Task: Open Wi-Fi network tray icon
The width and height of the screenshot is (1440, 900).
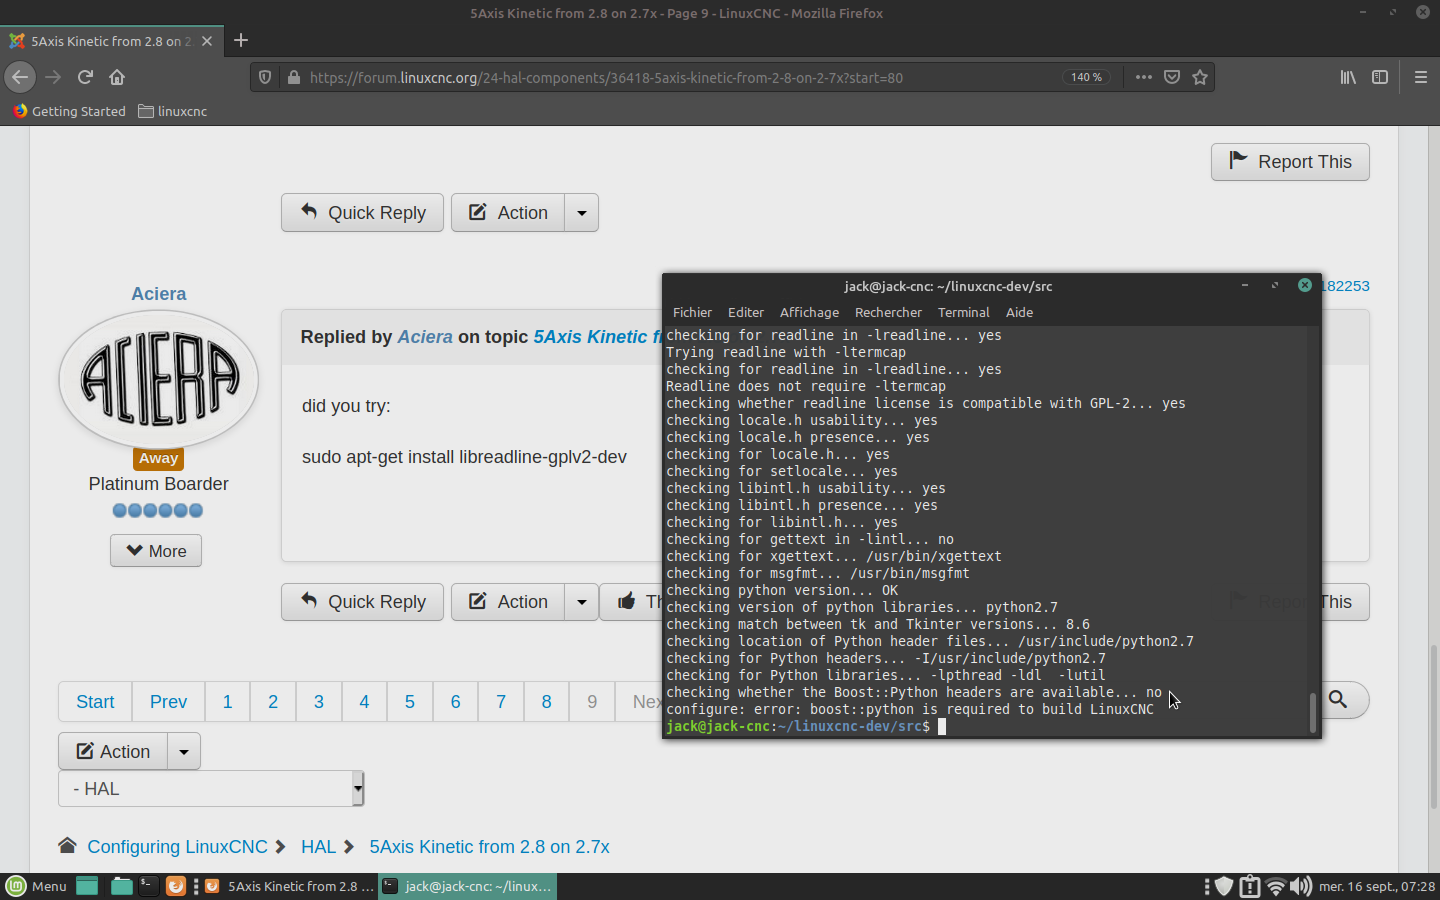Action: coord(1276,886)
